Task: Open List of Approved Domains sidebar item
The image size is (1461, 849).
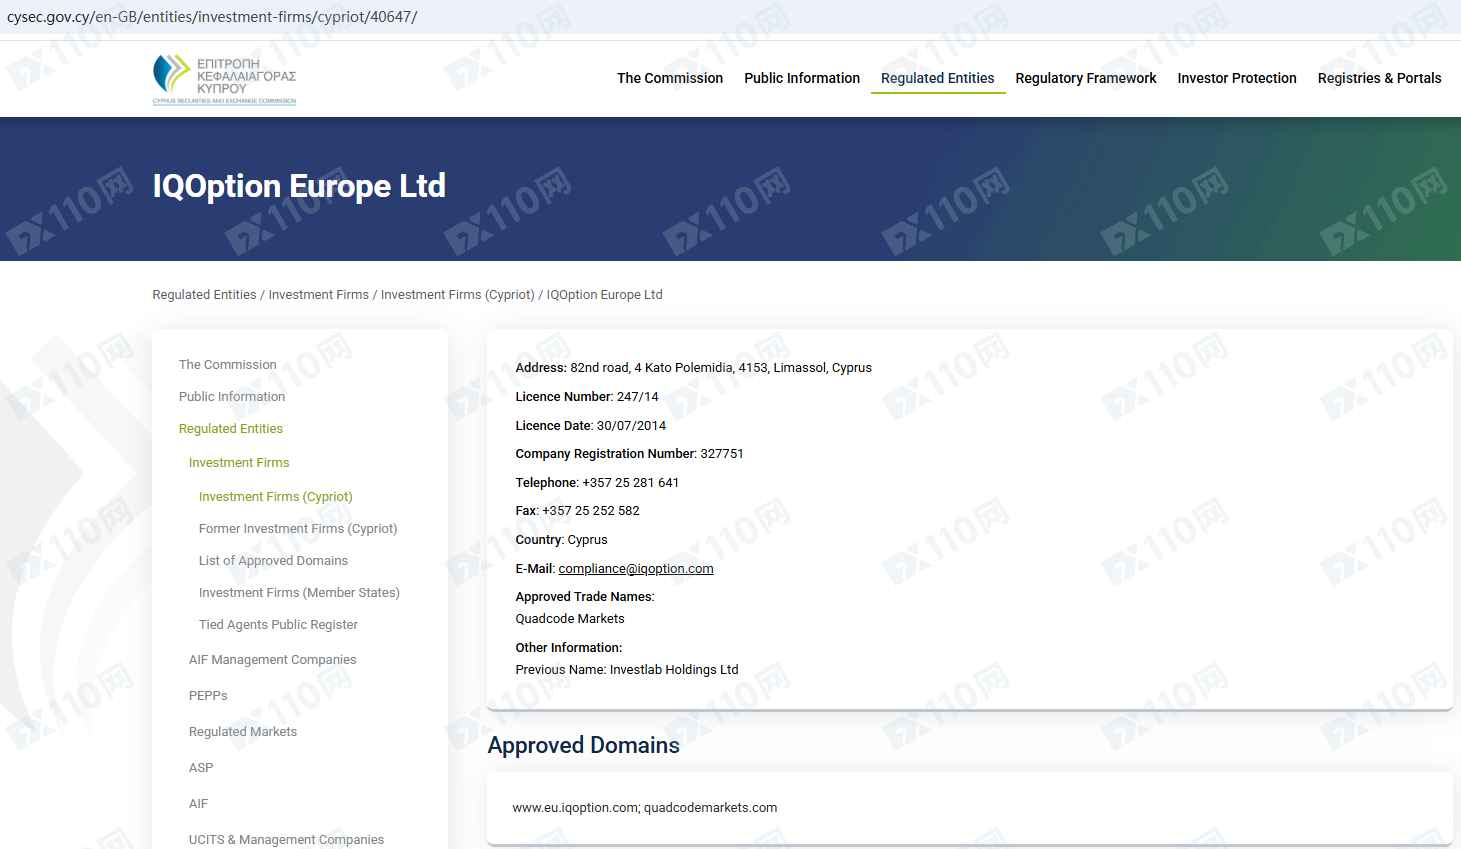Action: click(273, 561)
